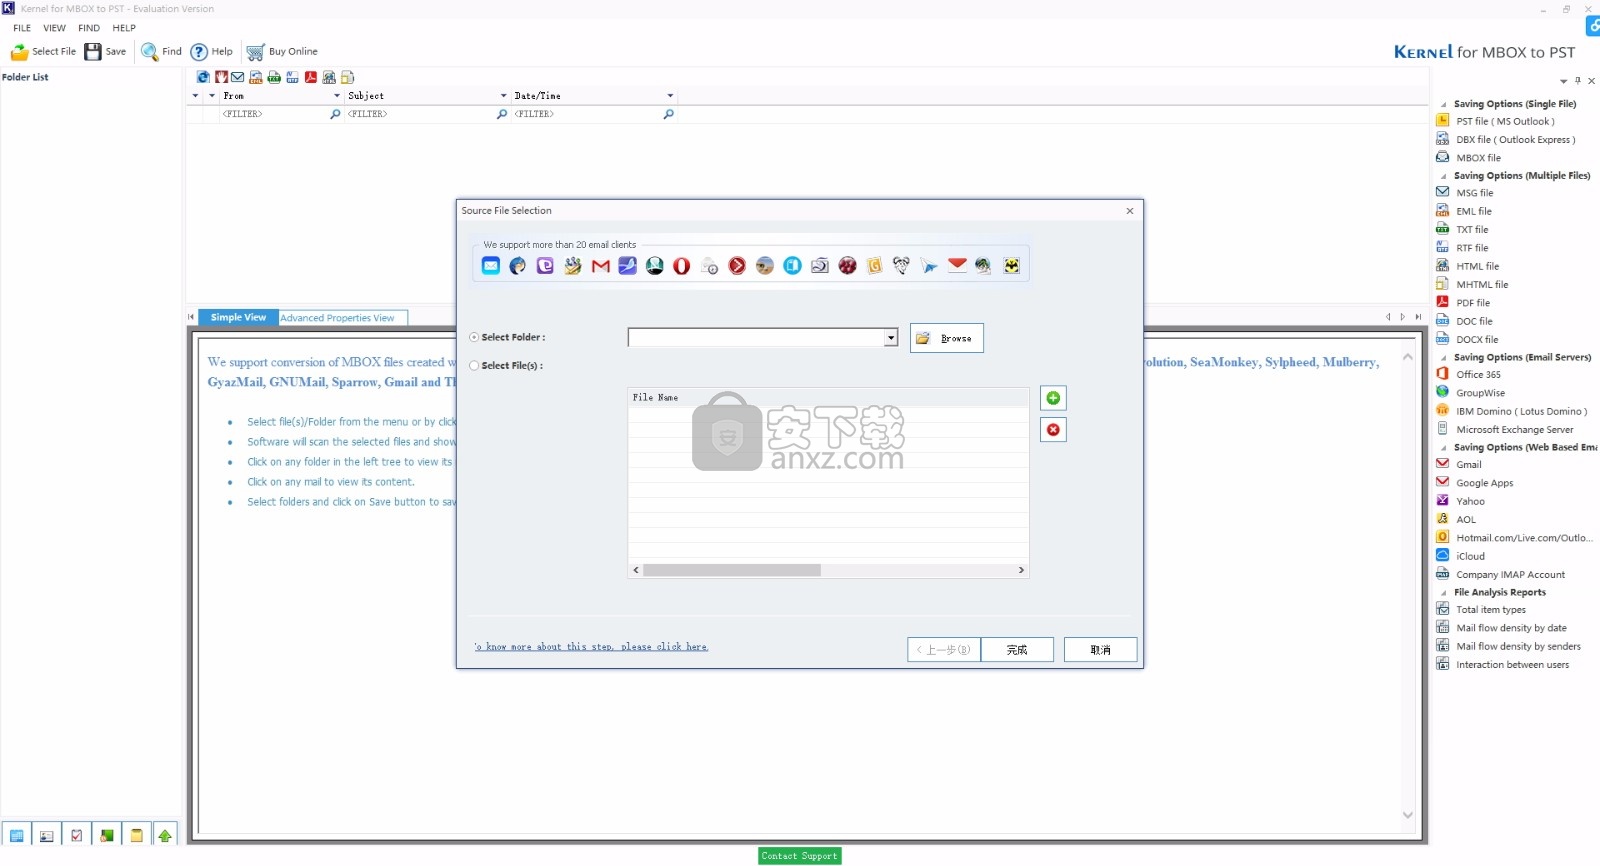Click the tasks checkmark icon in bottom bar
Viewport: 1600px width, 866px height.
click(x=76, y=835)
